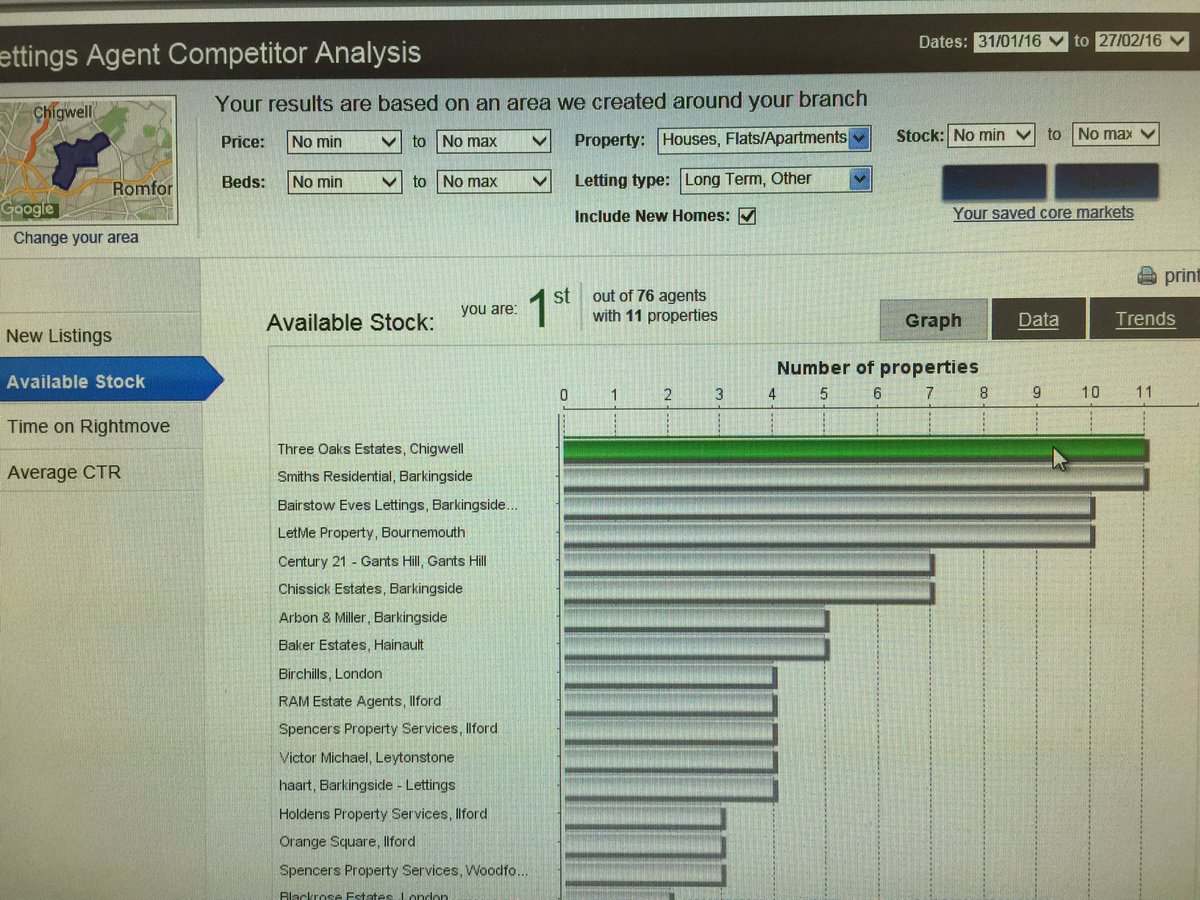Click RAM Estate Agents, Ilford label

coord(359,701)
